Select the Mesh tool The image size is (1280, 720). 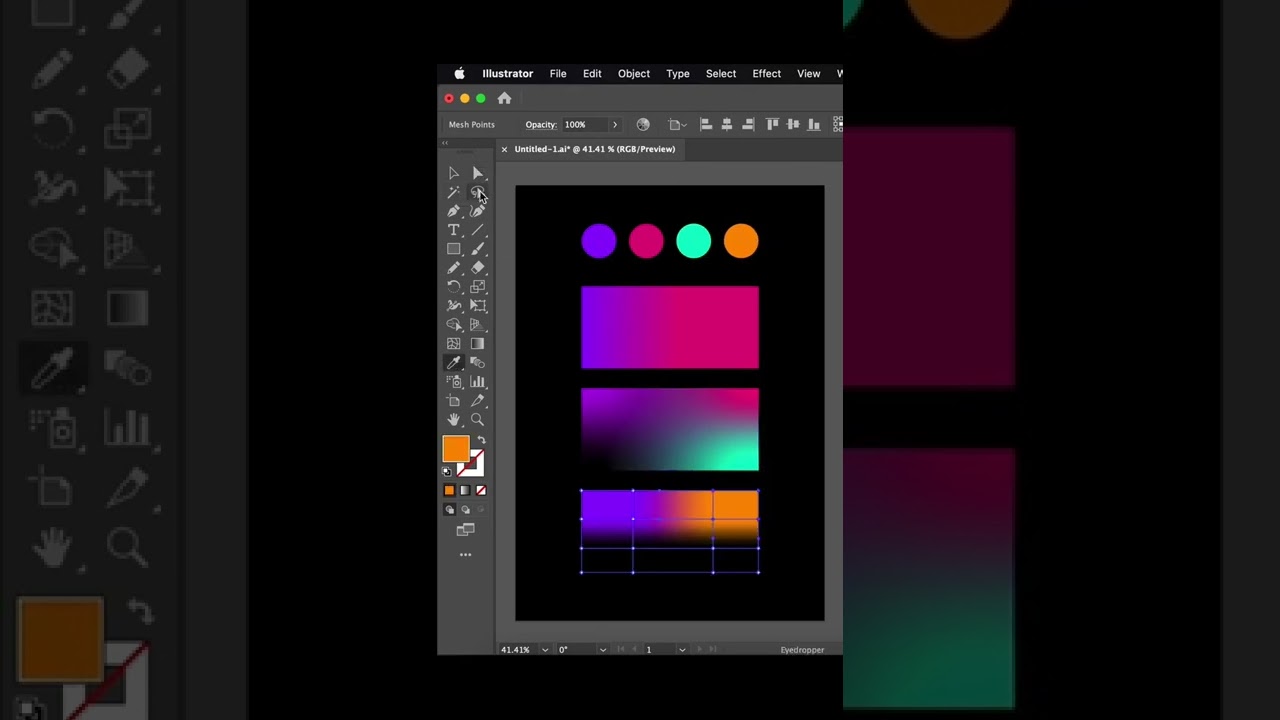tap(453, 344)
